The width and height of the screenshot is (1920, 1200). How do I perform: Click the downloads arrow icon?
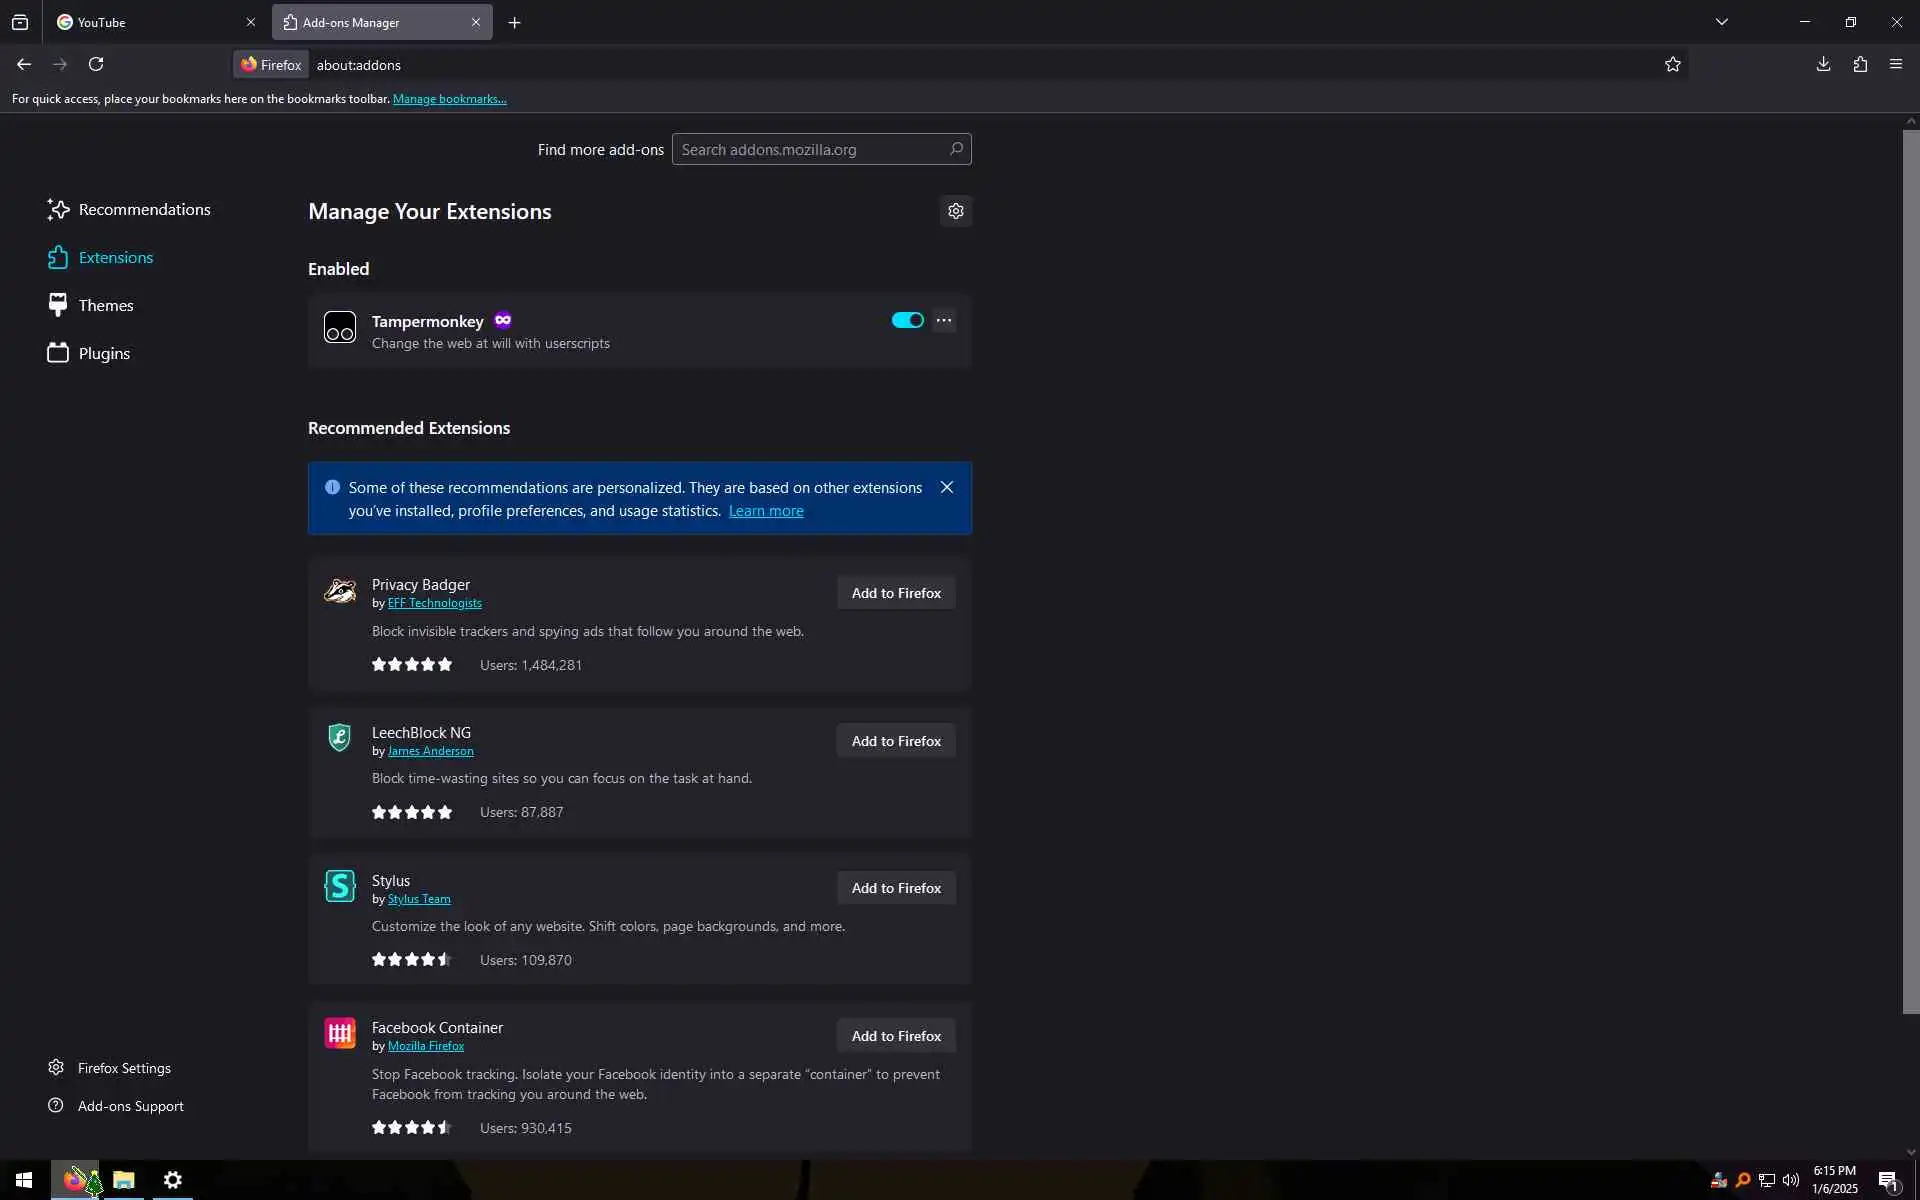pos(1823,65)
